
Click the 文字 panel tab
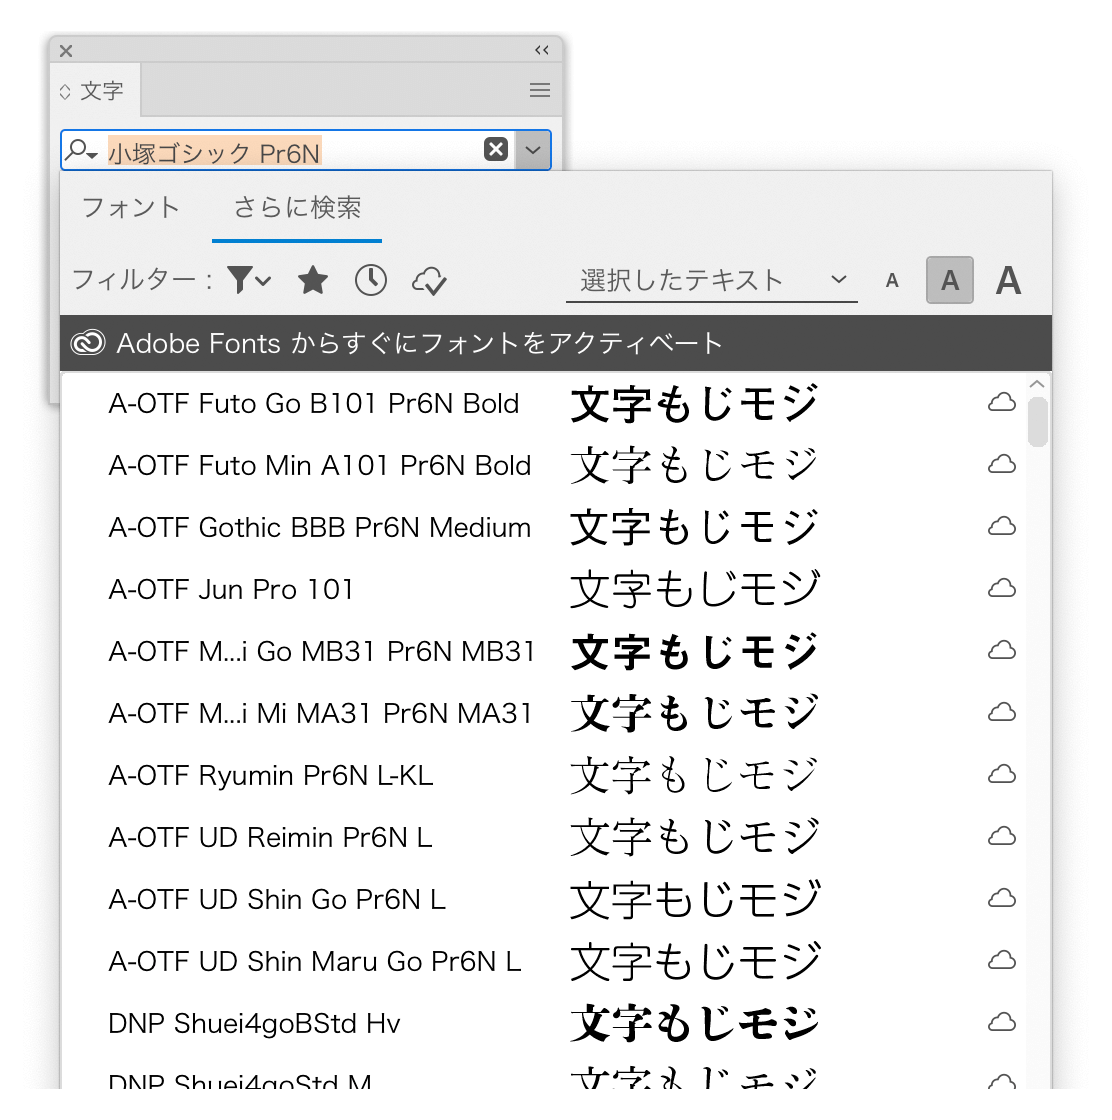pyautogui.click(x=101, y=91)
